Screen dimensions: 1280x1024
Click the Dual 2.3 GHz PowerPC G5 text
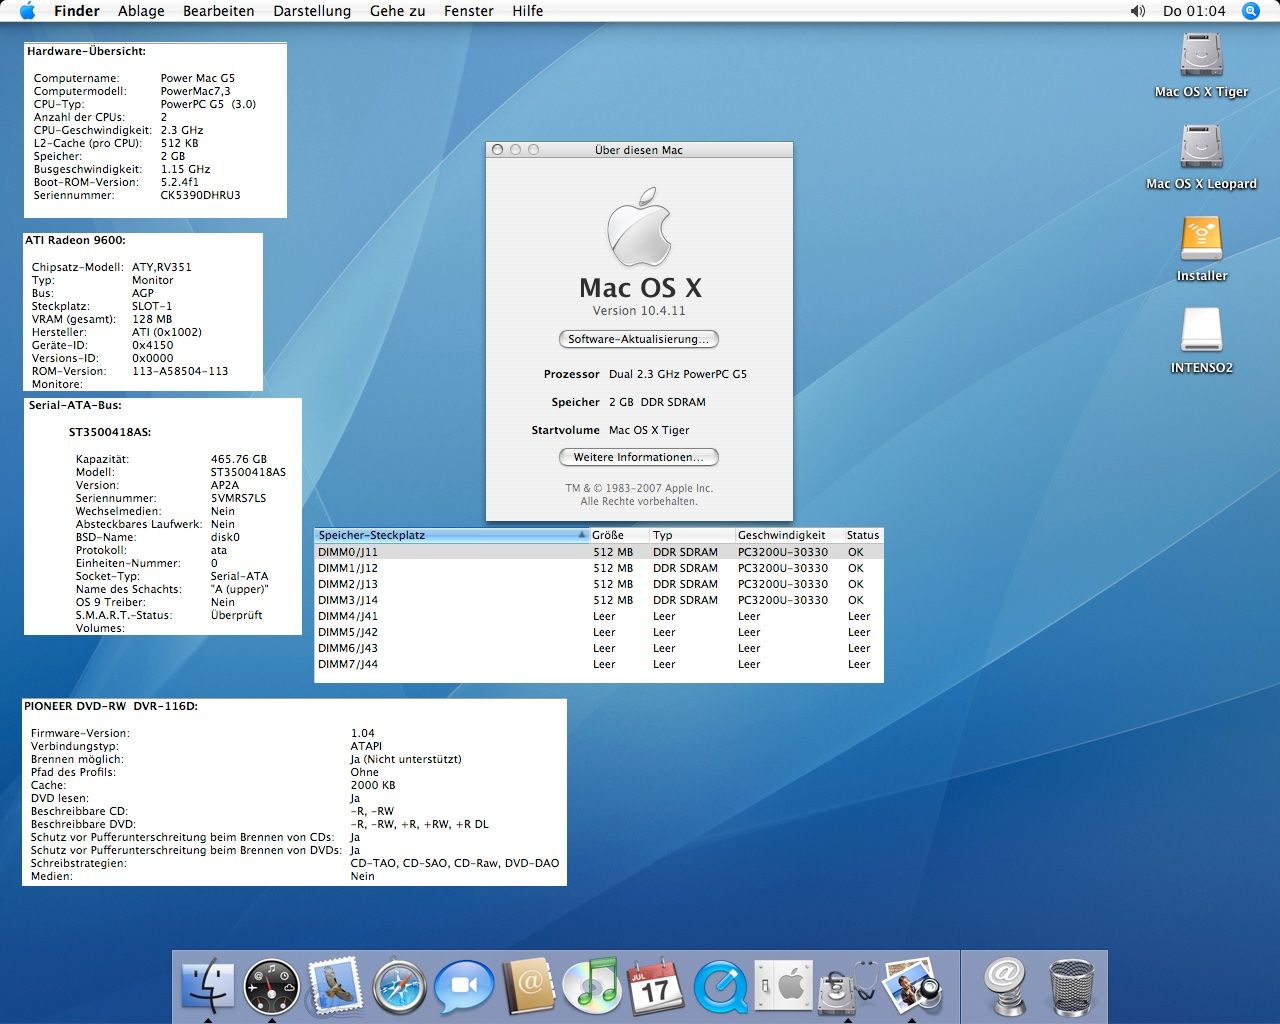[x=678, y=374]
